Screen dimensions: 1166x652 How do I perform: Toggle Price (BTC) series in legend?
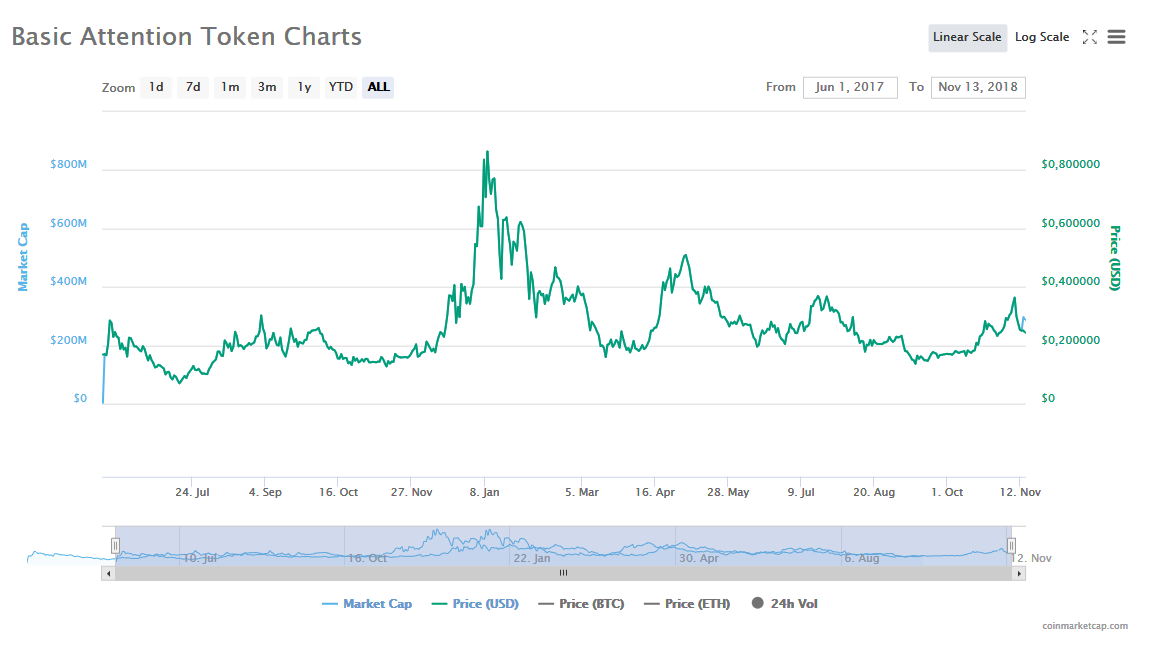582,604
